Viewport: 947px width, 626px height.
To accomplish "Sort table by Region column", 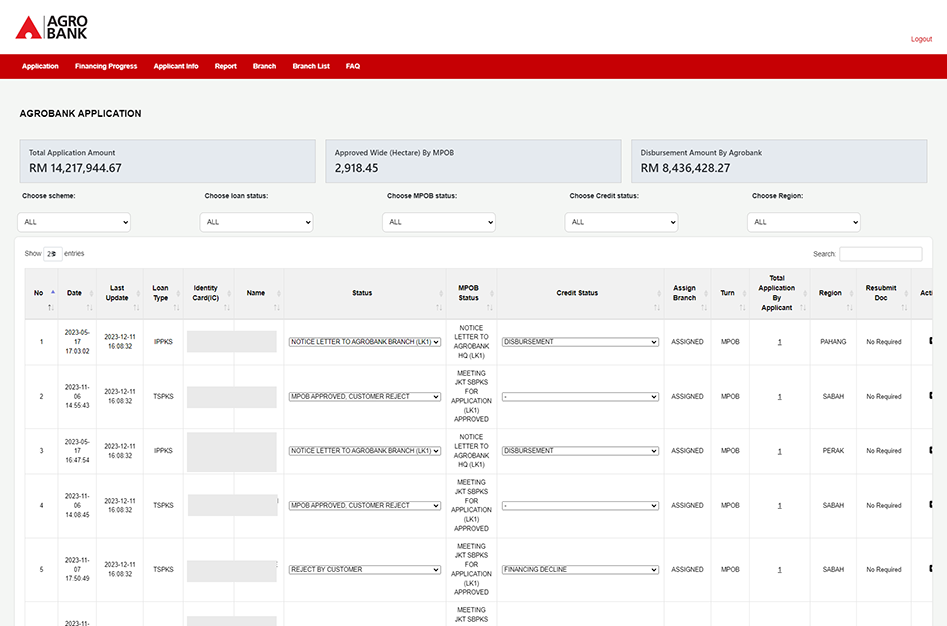I will [830, 293].
